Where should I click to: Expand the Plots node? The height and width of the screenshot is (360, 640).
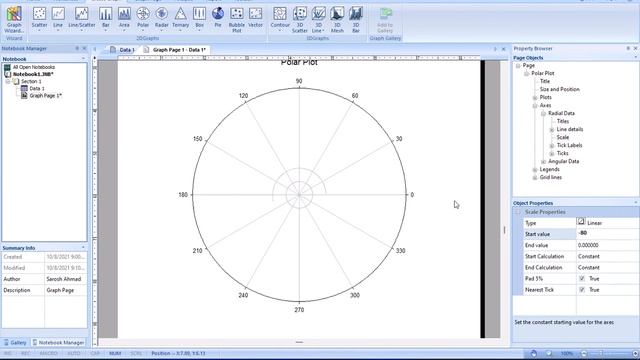(x=535, y=98)
